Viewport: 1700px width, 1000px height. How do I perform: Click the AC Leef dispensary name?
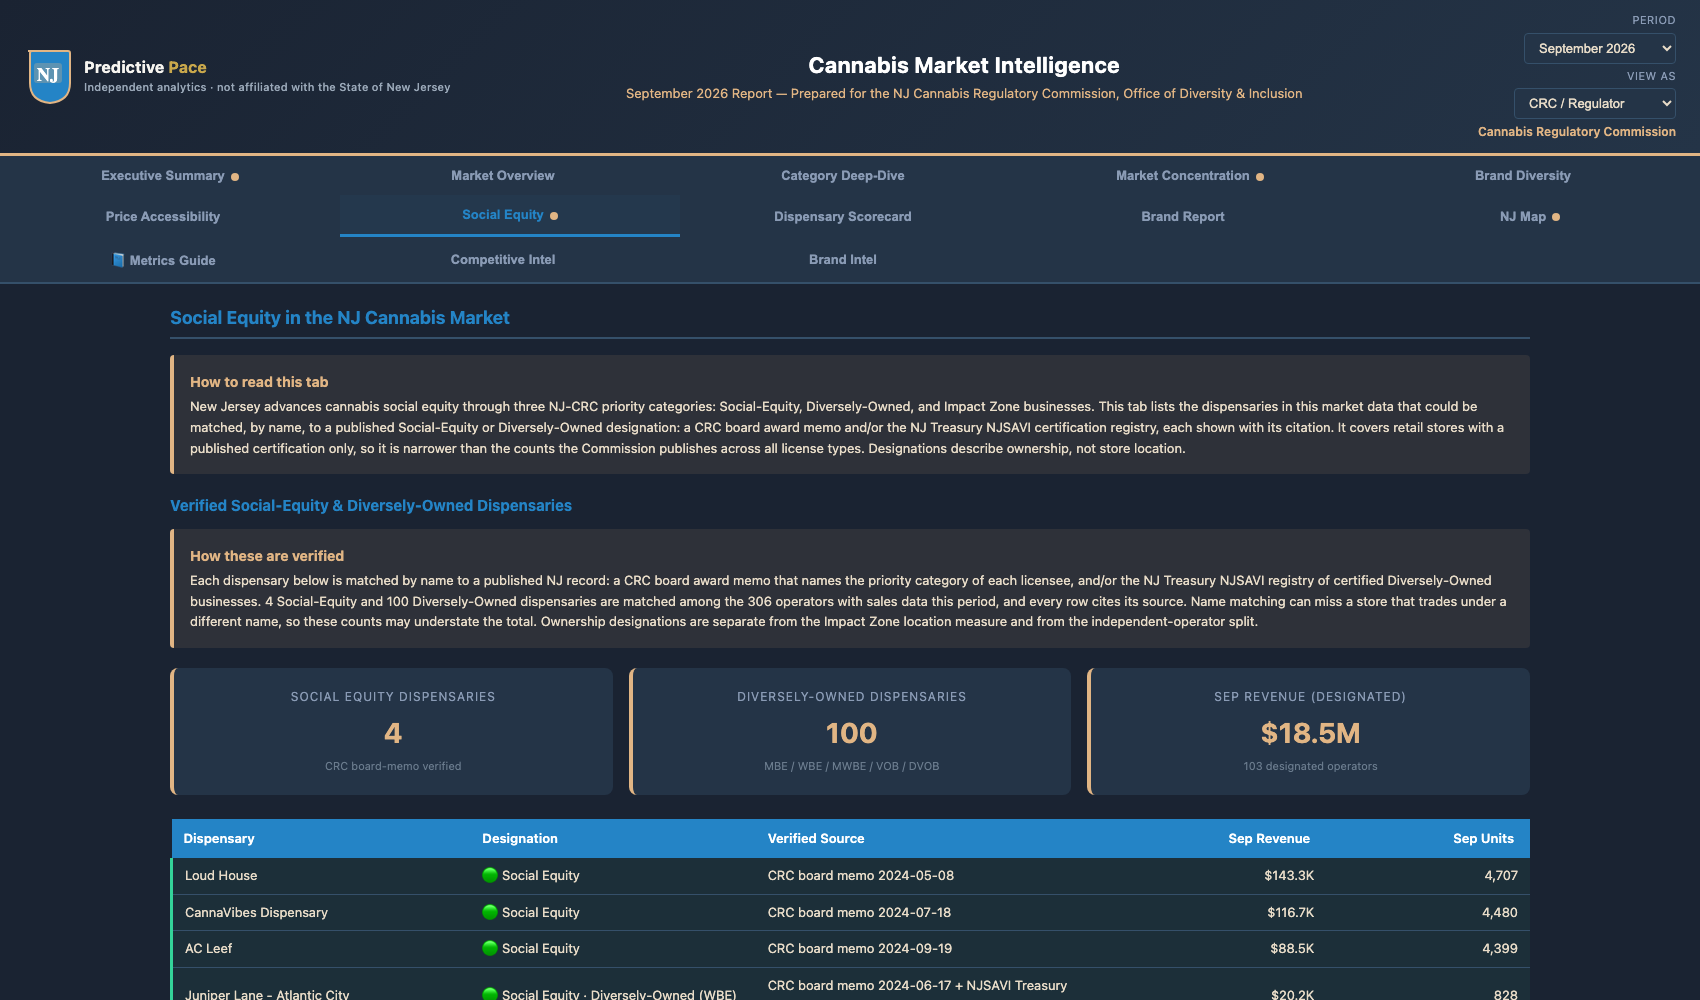pos(208,949)
